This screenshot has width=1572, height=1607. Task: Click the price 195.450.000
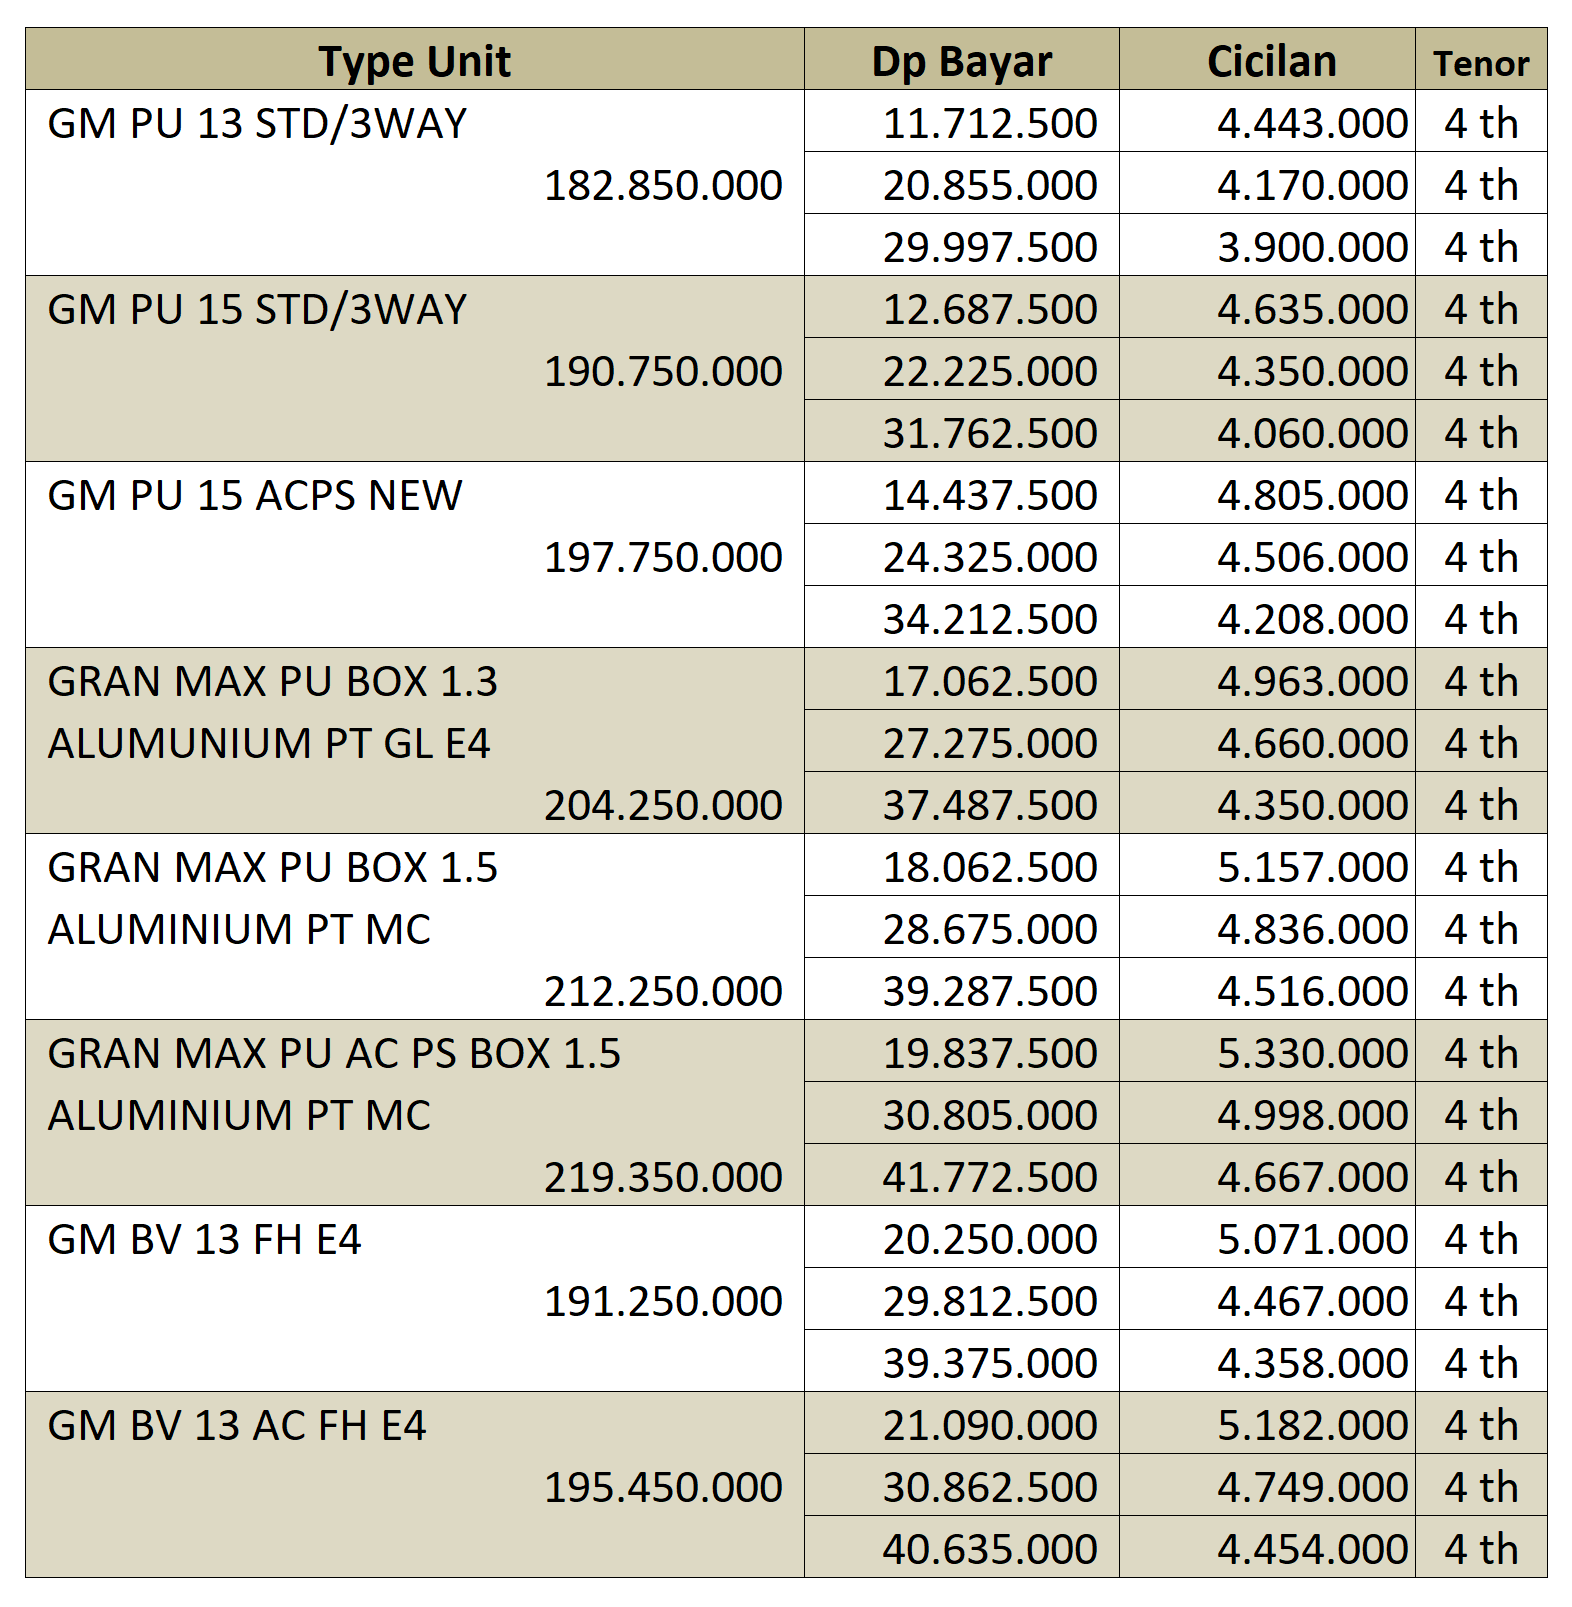point(663,1488)
